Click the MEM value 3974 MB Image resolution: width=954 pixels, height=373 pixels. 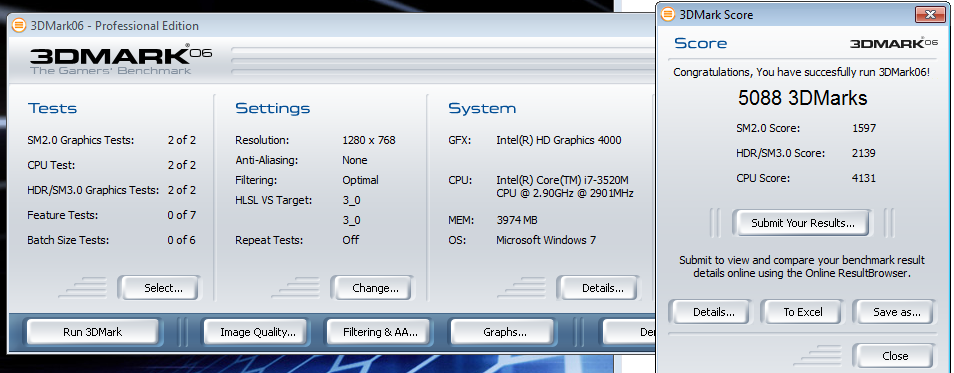[517, 220]
